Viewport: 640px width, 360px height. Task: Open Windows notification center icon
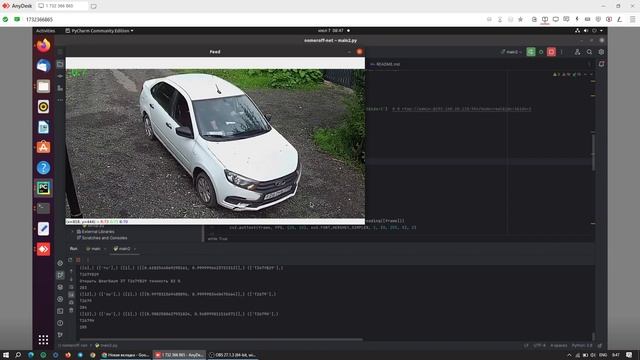point(629,355)
